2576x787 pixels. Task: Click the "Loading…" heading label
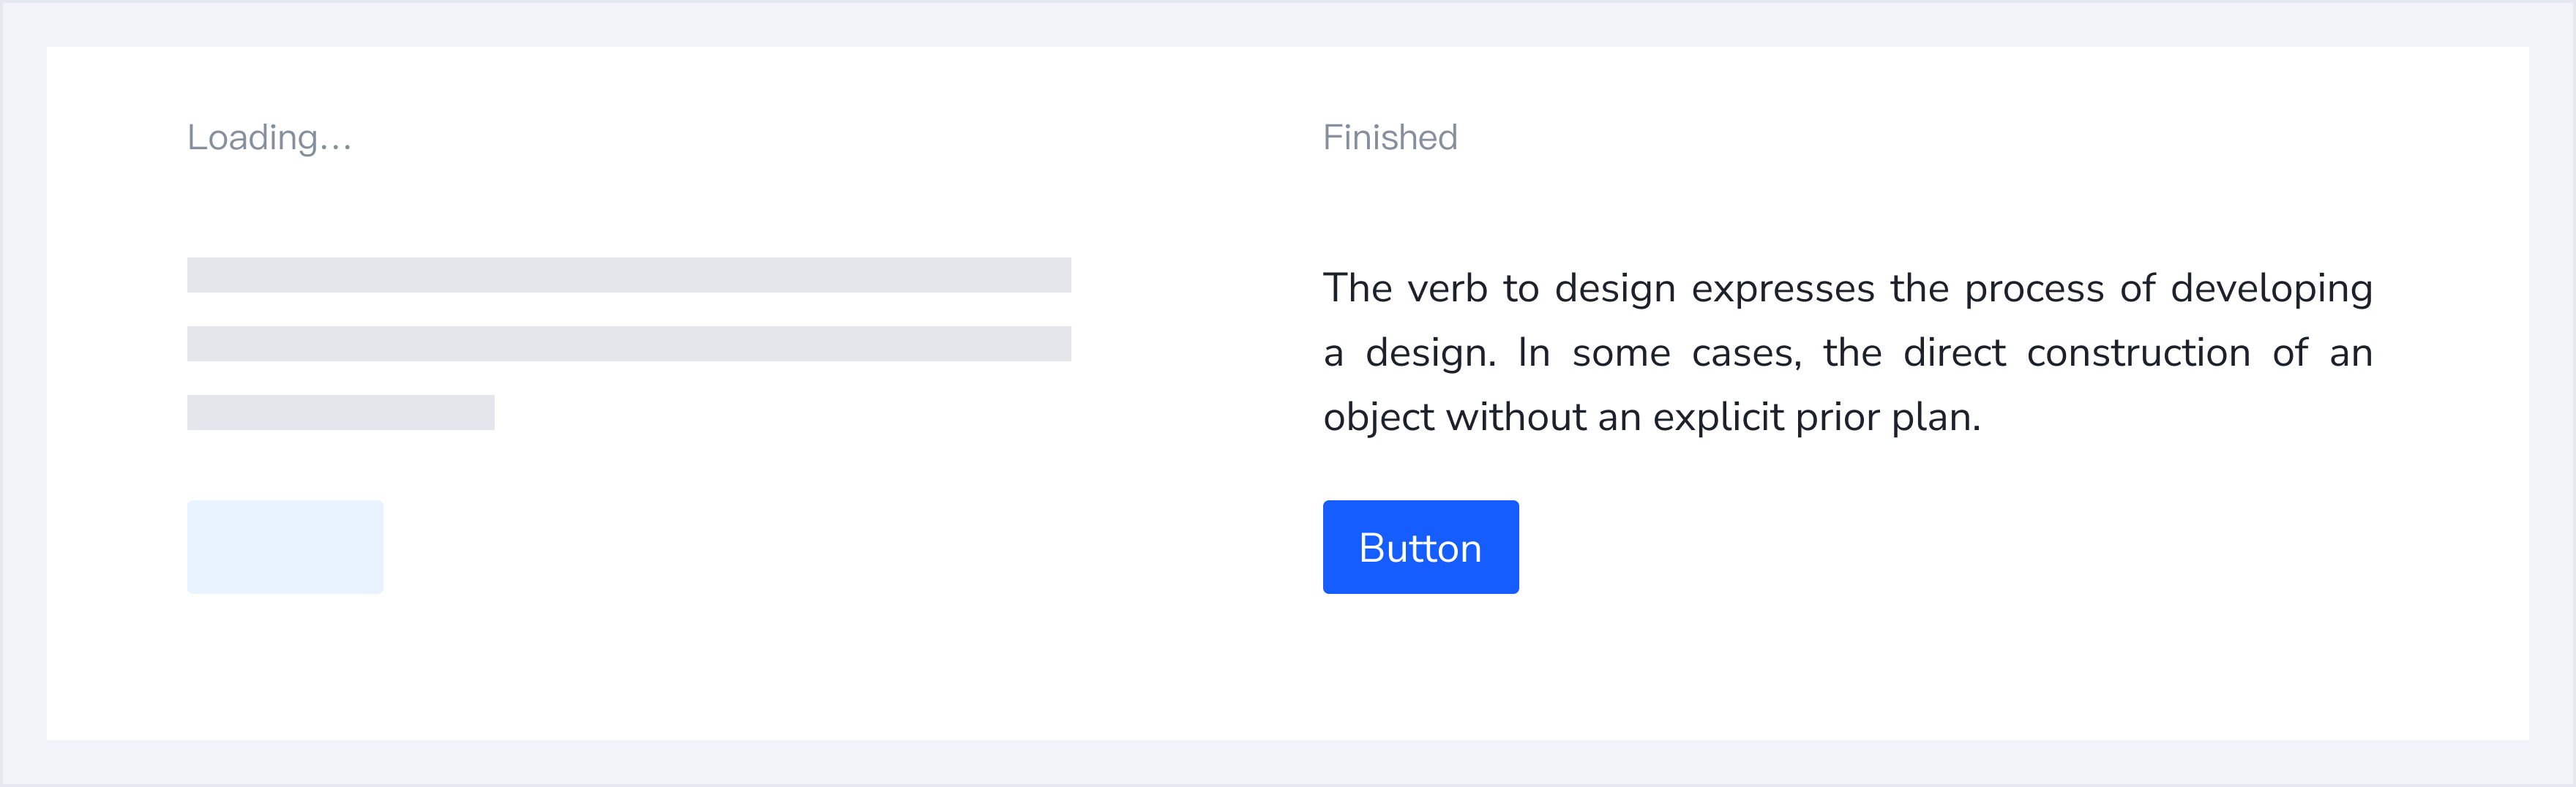(269, 137)
